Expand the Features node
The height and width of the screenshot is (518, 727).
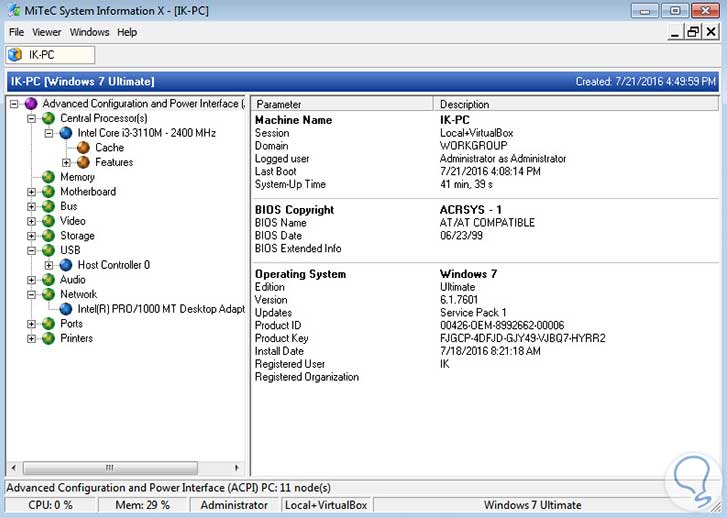pyautogui.click(x=66, y=163)
